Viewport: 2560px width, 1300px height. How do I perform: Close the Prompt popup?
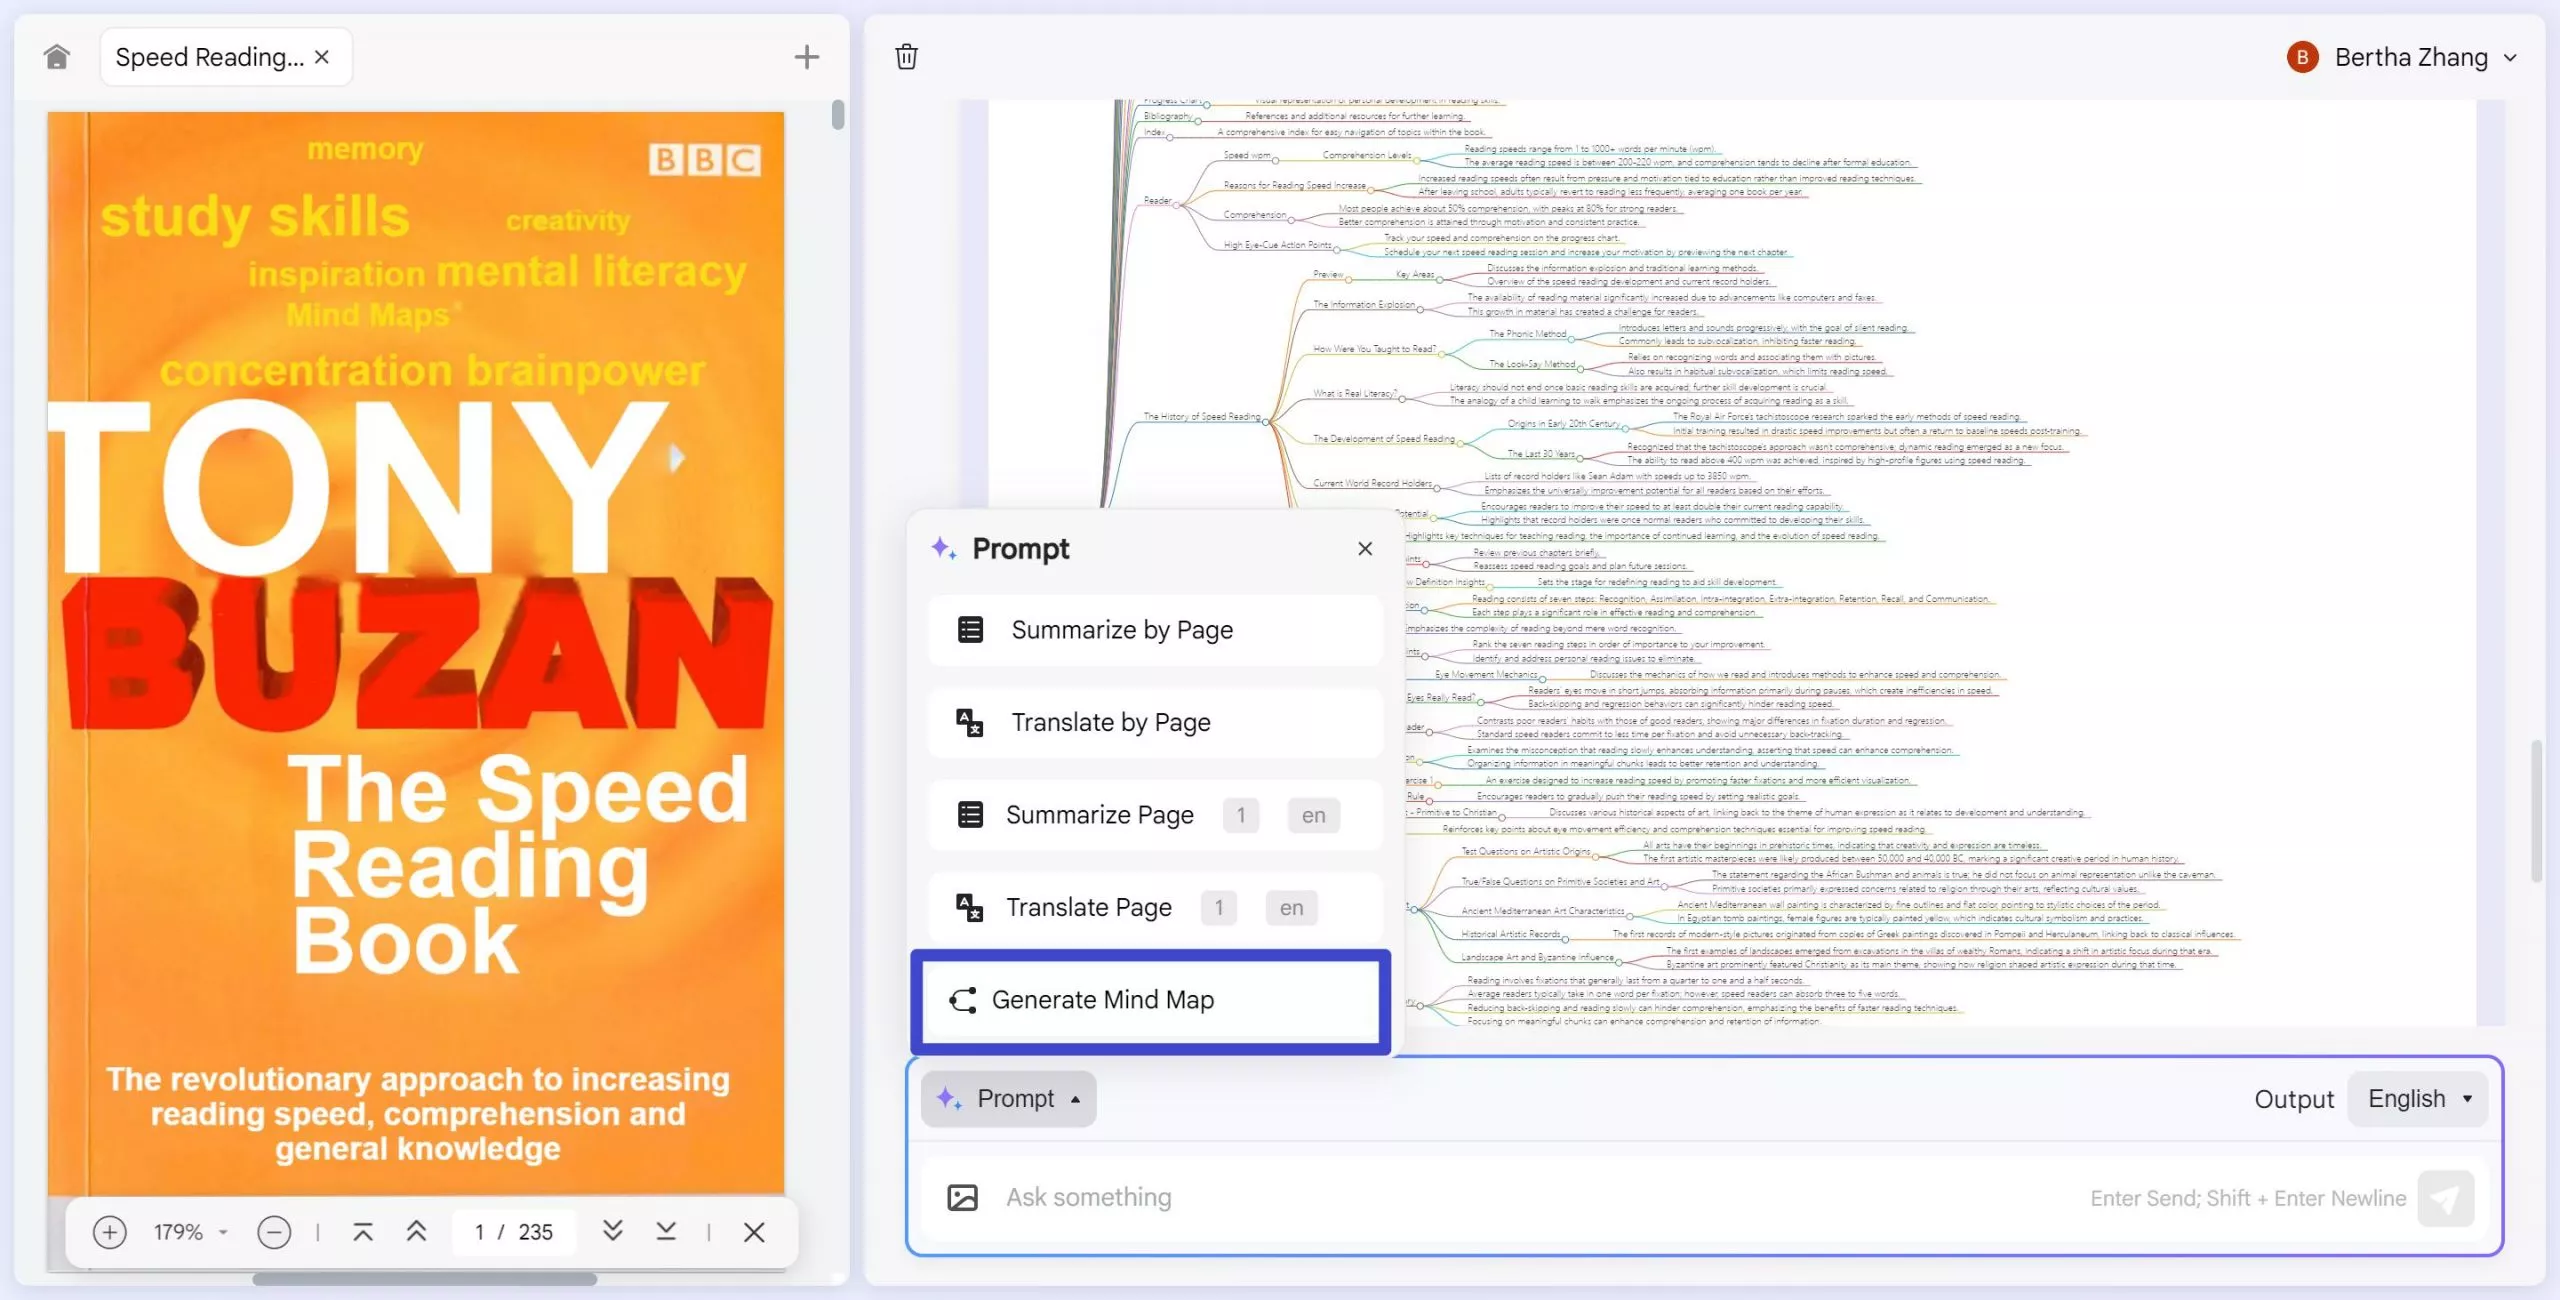pos(1365,548)
